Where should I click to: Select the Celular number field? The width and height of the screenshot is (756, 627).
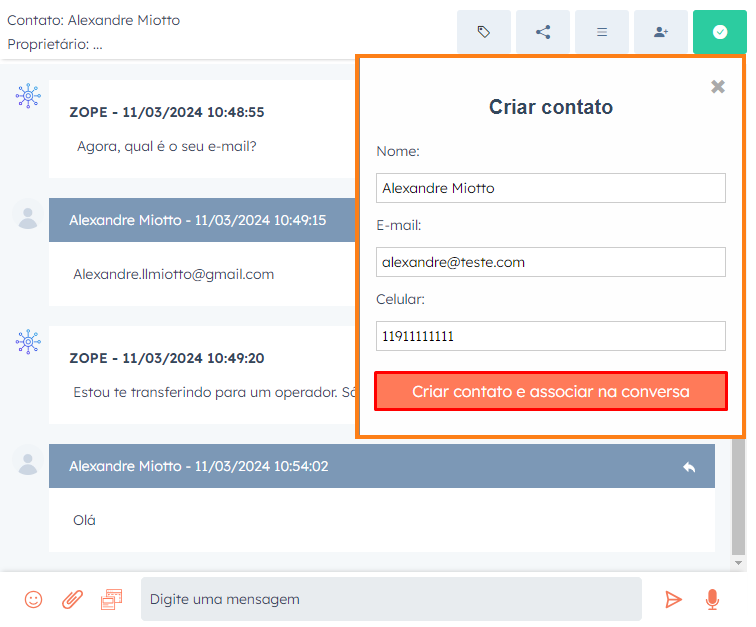pyautogui.click(x=551, y=336)
